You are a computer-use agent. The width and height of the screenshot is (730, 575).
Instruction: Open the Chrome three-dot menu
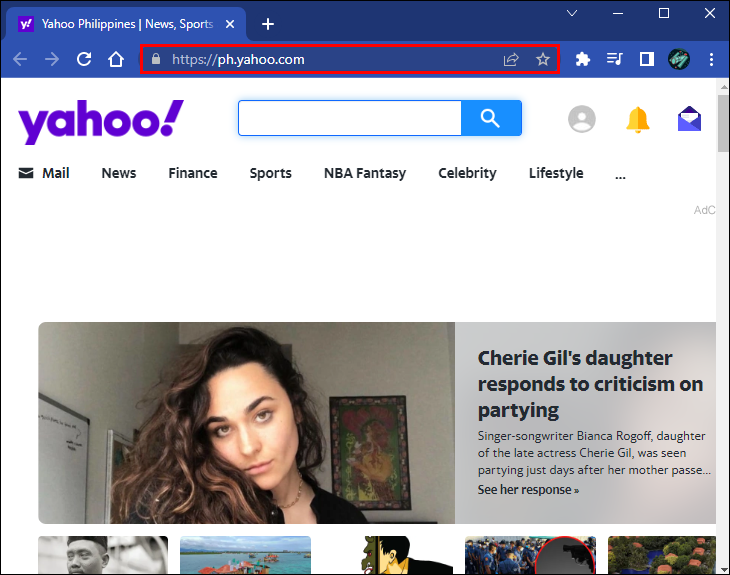(x=711, y=59)
